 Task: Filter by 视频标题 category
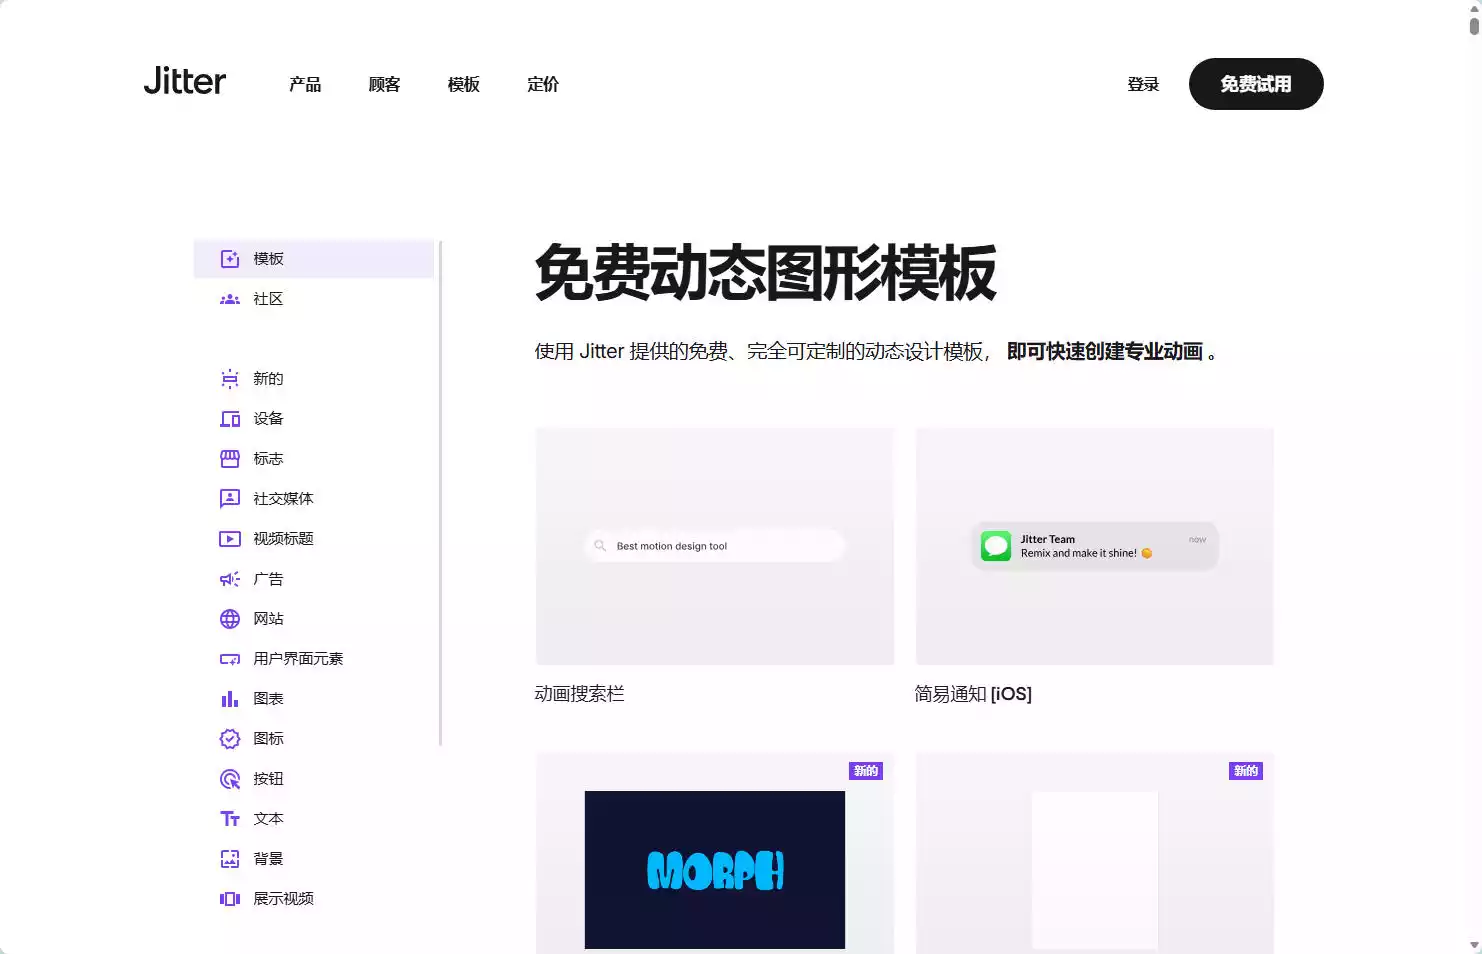coord(314,539)
